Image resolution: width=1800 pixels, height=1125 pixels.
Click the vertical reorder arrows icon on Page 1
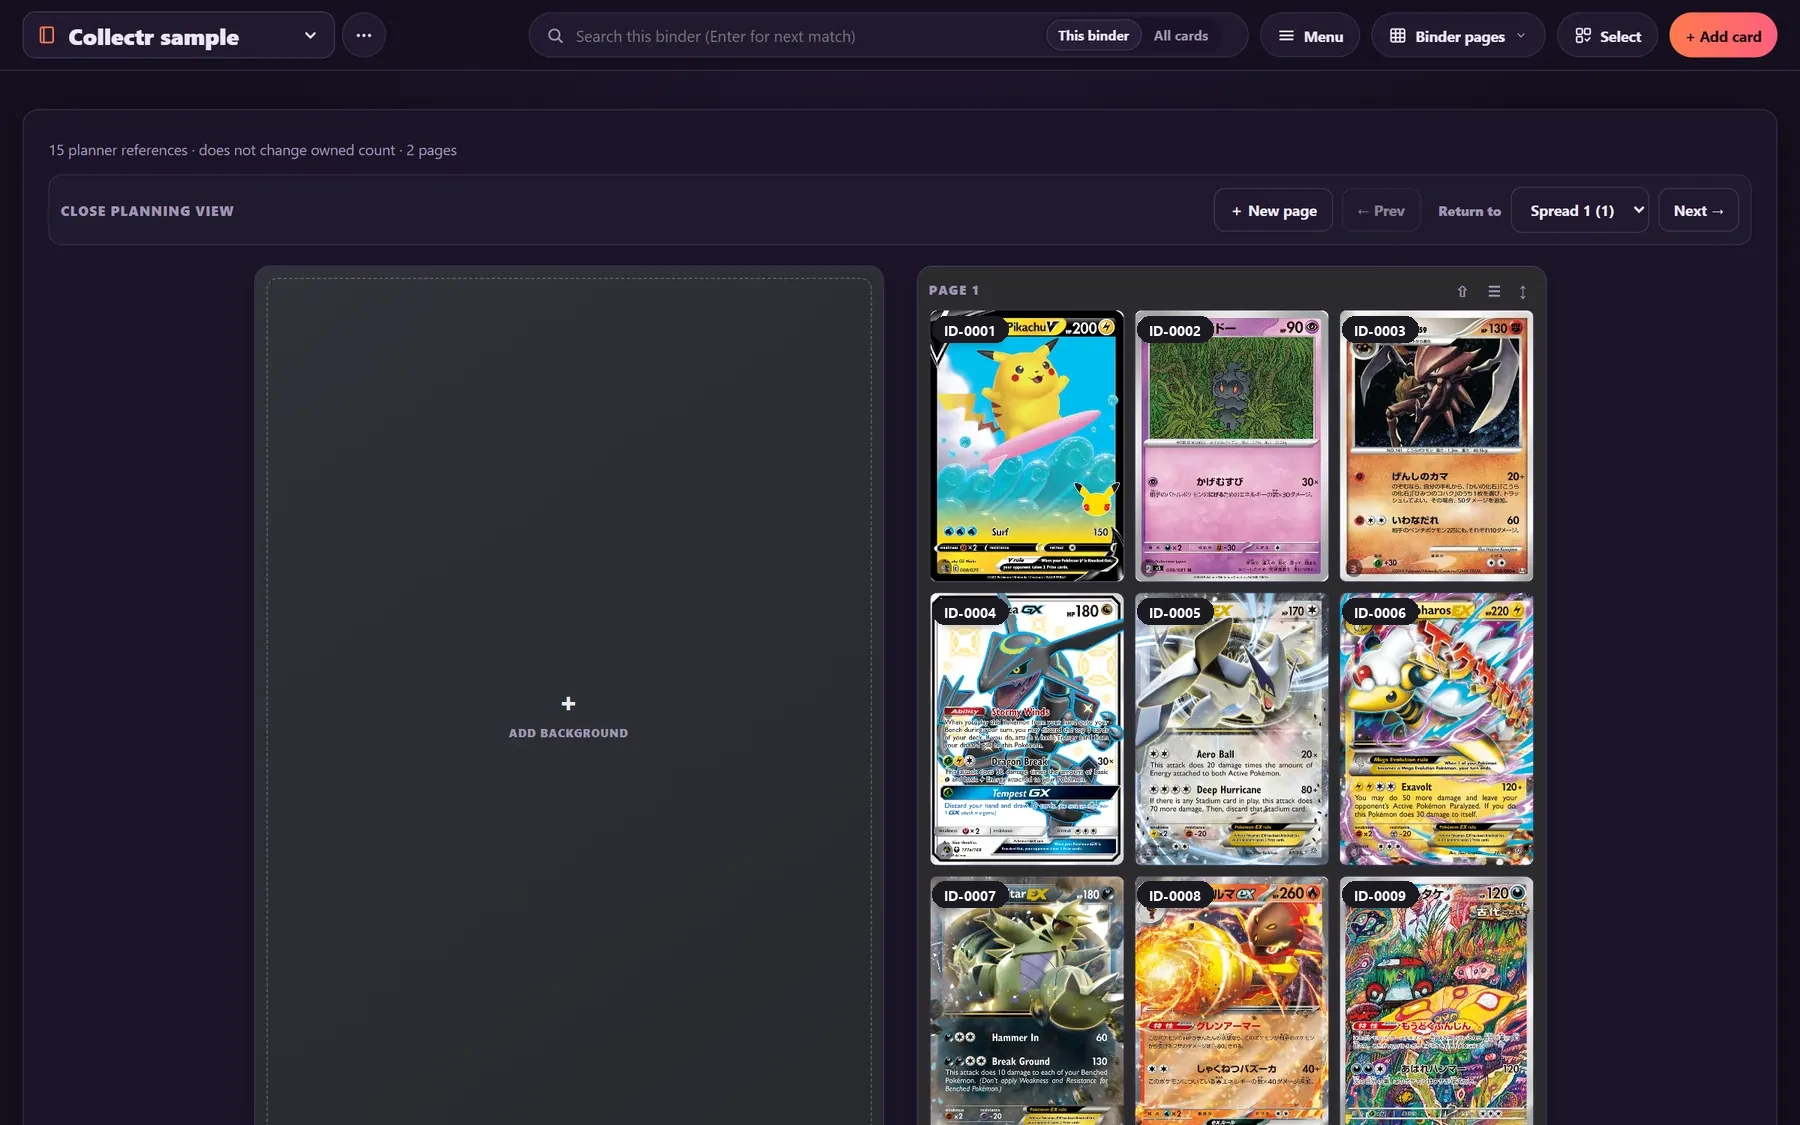pos(1522,291)
